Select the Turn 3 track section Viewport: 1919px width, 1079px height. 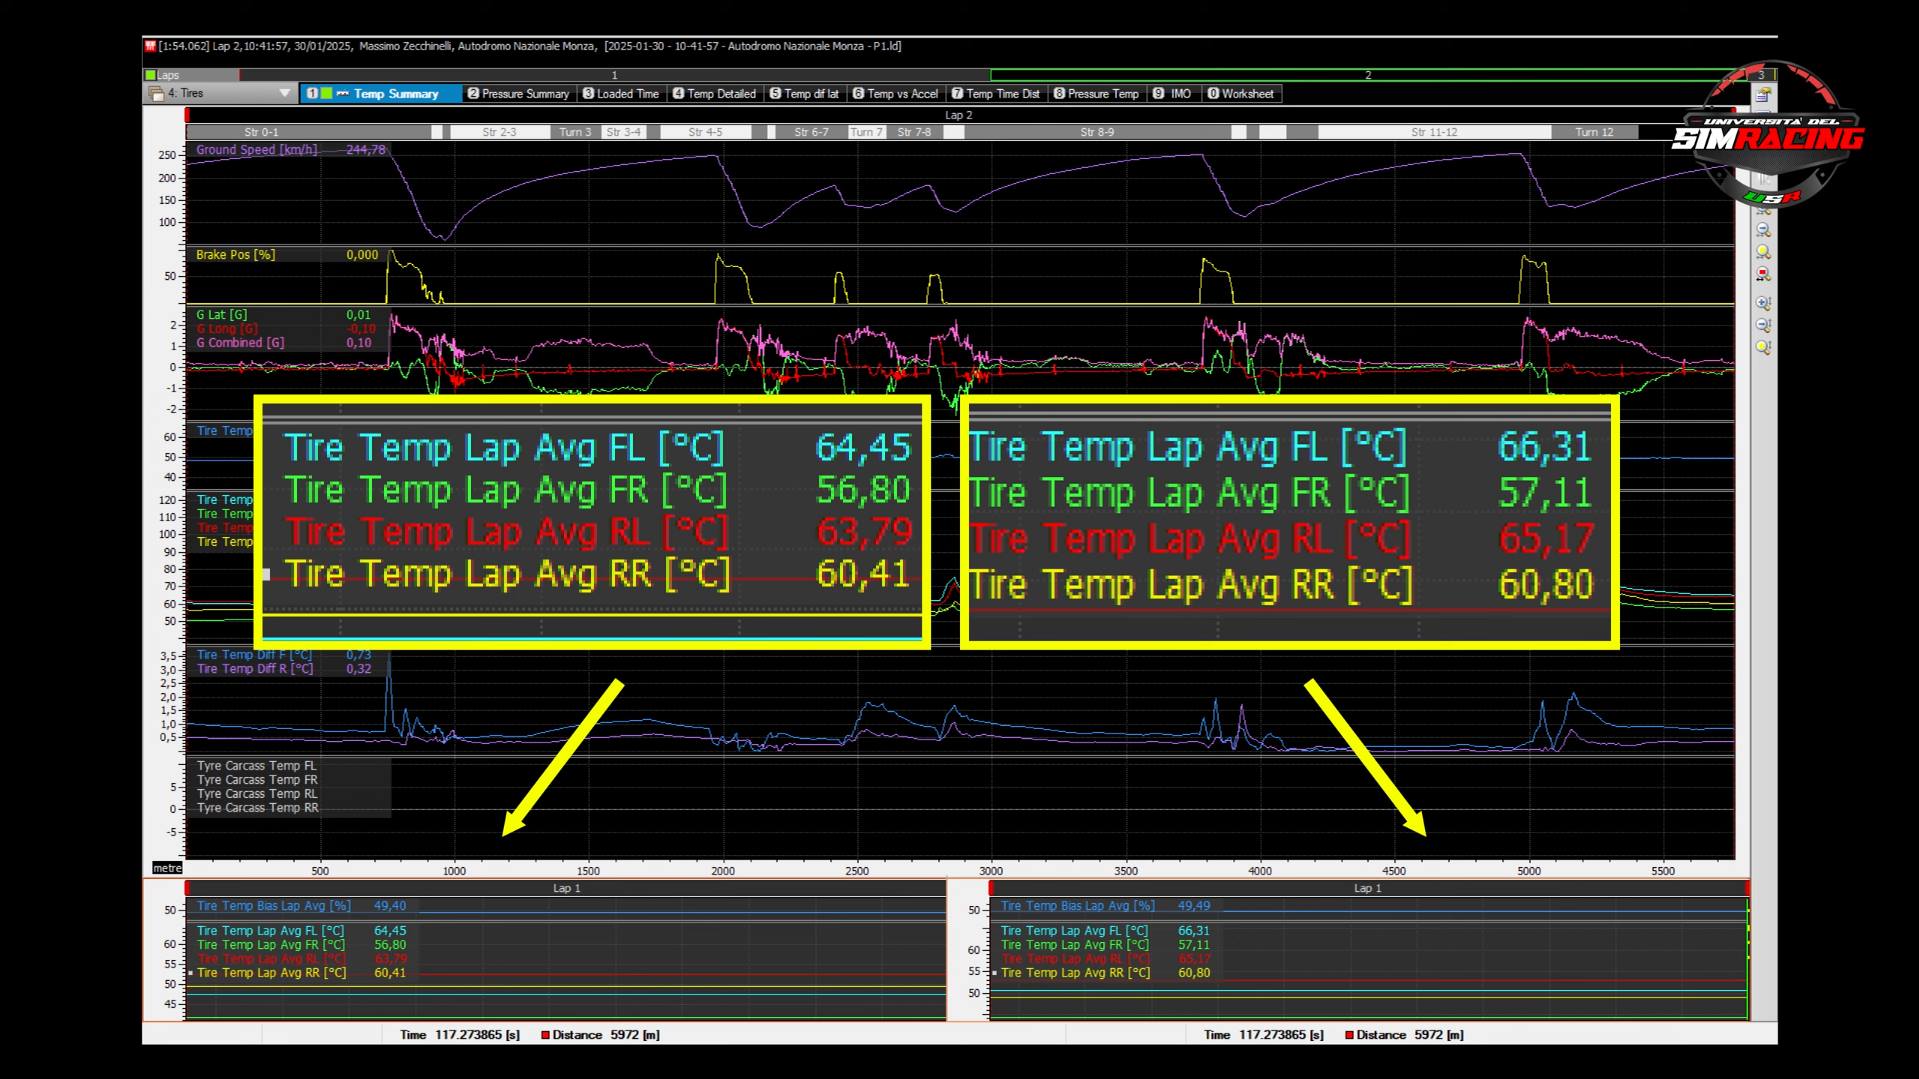(x=575, y=132)
